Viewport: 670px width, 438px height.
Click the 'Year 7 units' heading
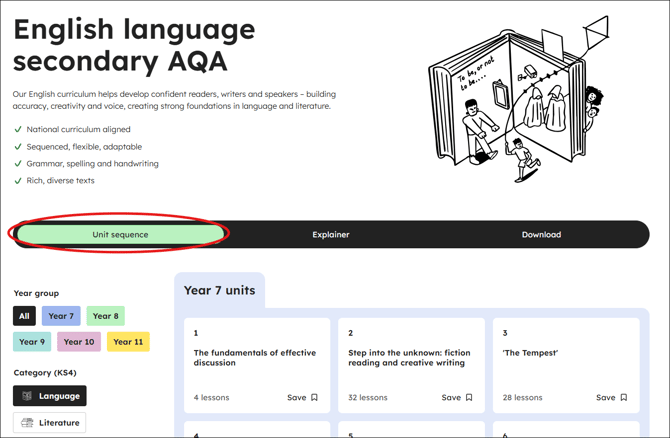pyautogui.click(x=220, y=290)
